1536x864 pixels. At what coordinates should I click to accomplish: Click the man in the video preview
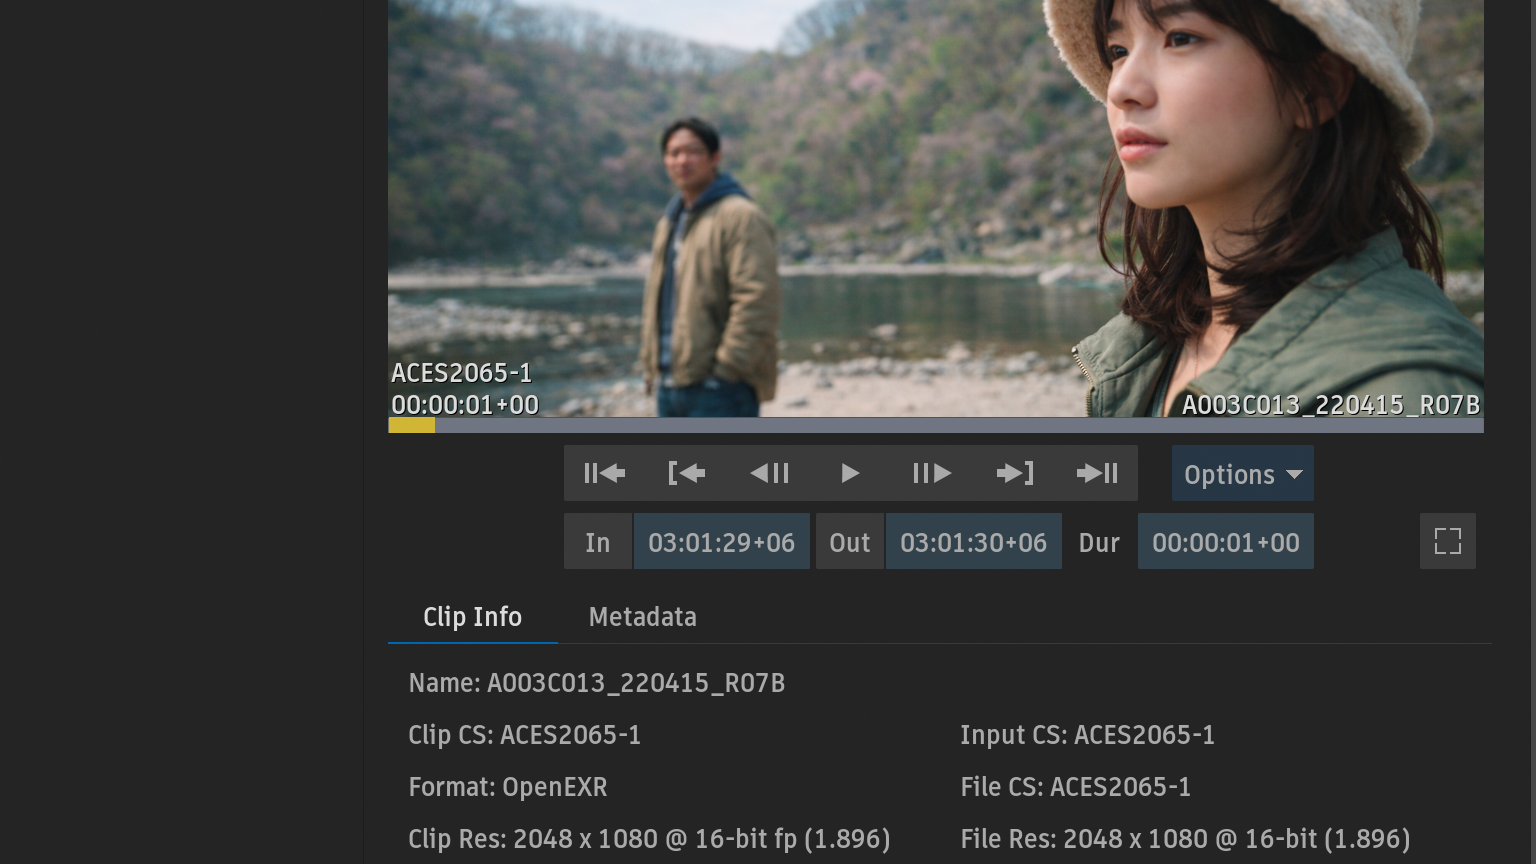[x=706, y=270]
